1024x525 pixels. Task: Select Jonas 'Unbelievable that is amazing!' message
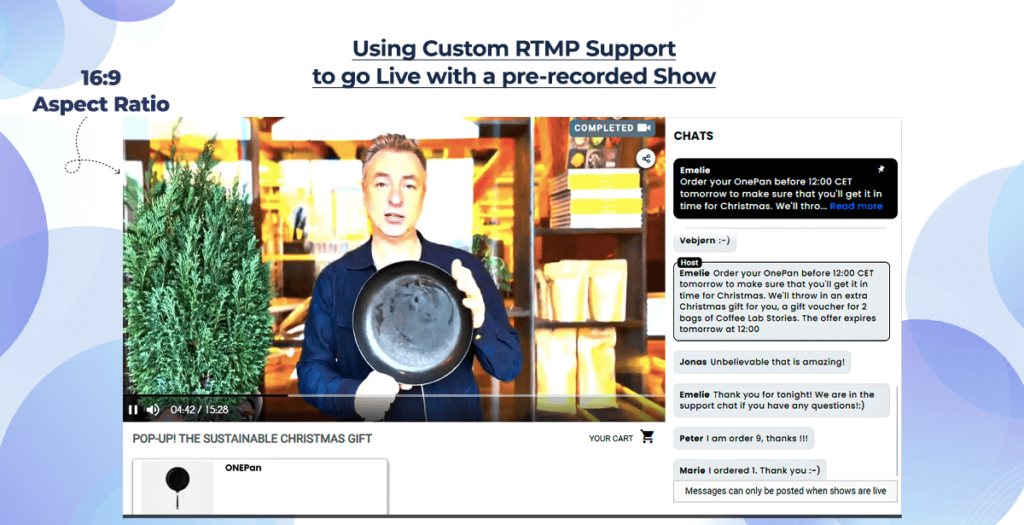(761, 362)
